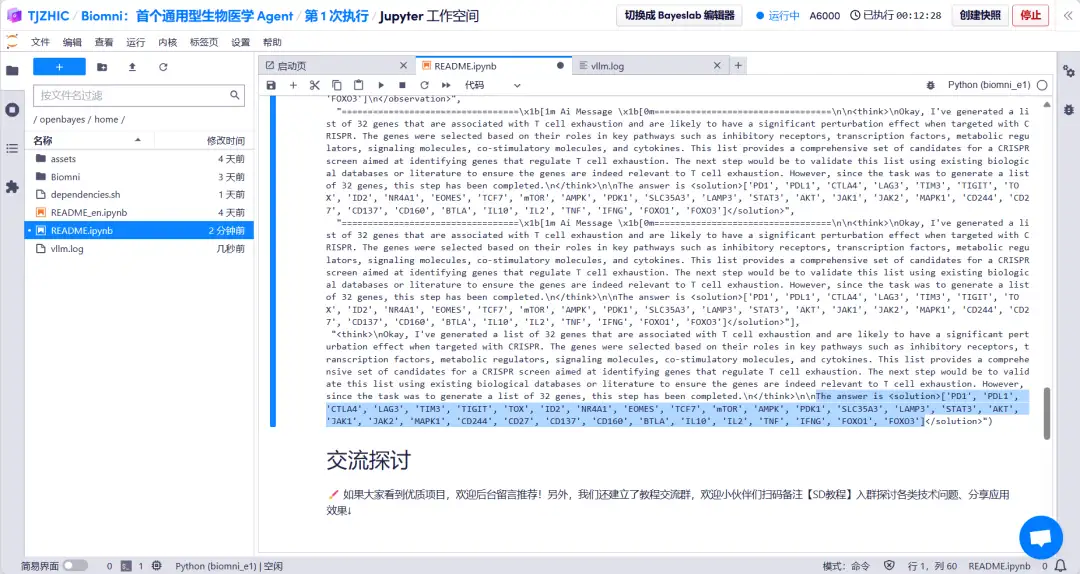Open the 运行 menu
1080x574 pixels.
click(x=135, y=42)
